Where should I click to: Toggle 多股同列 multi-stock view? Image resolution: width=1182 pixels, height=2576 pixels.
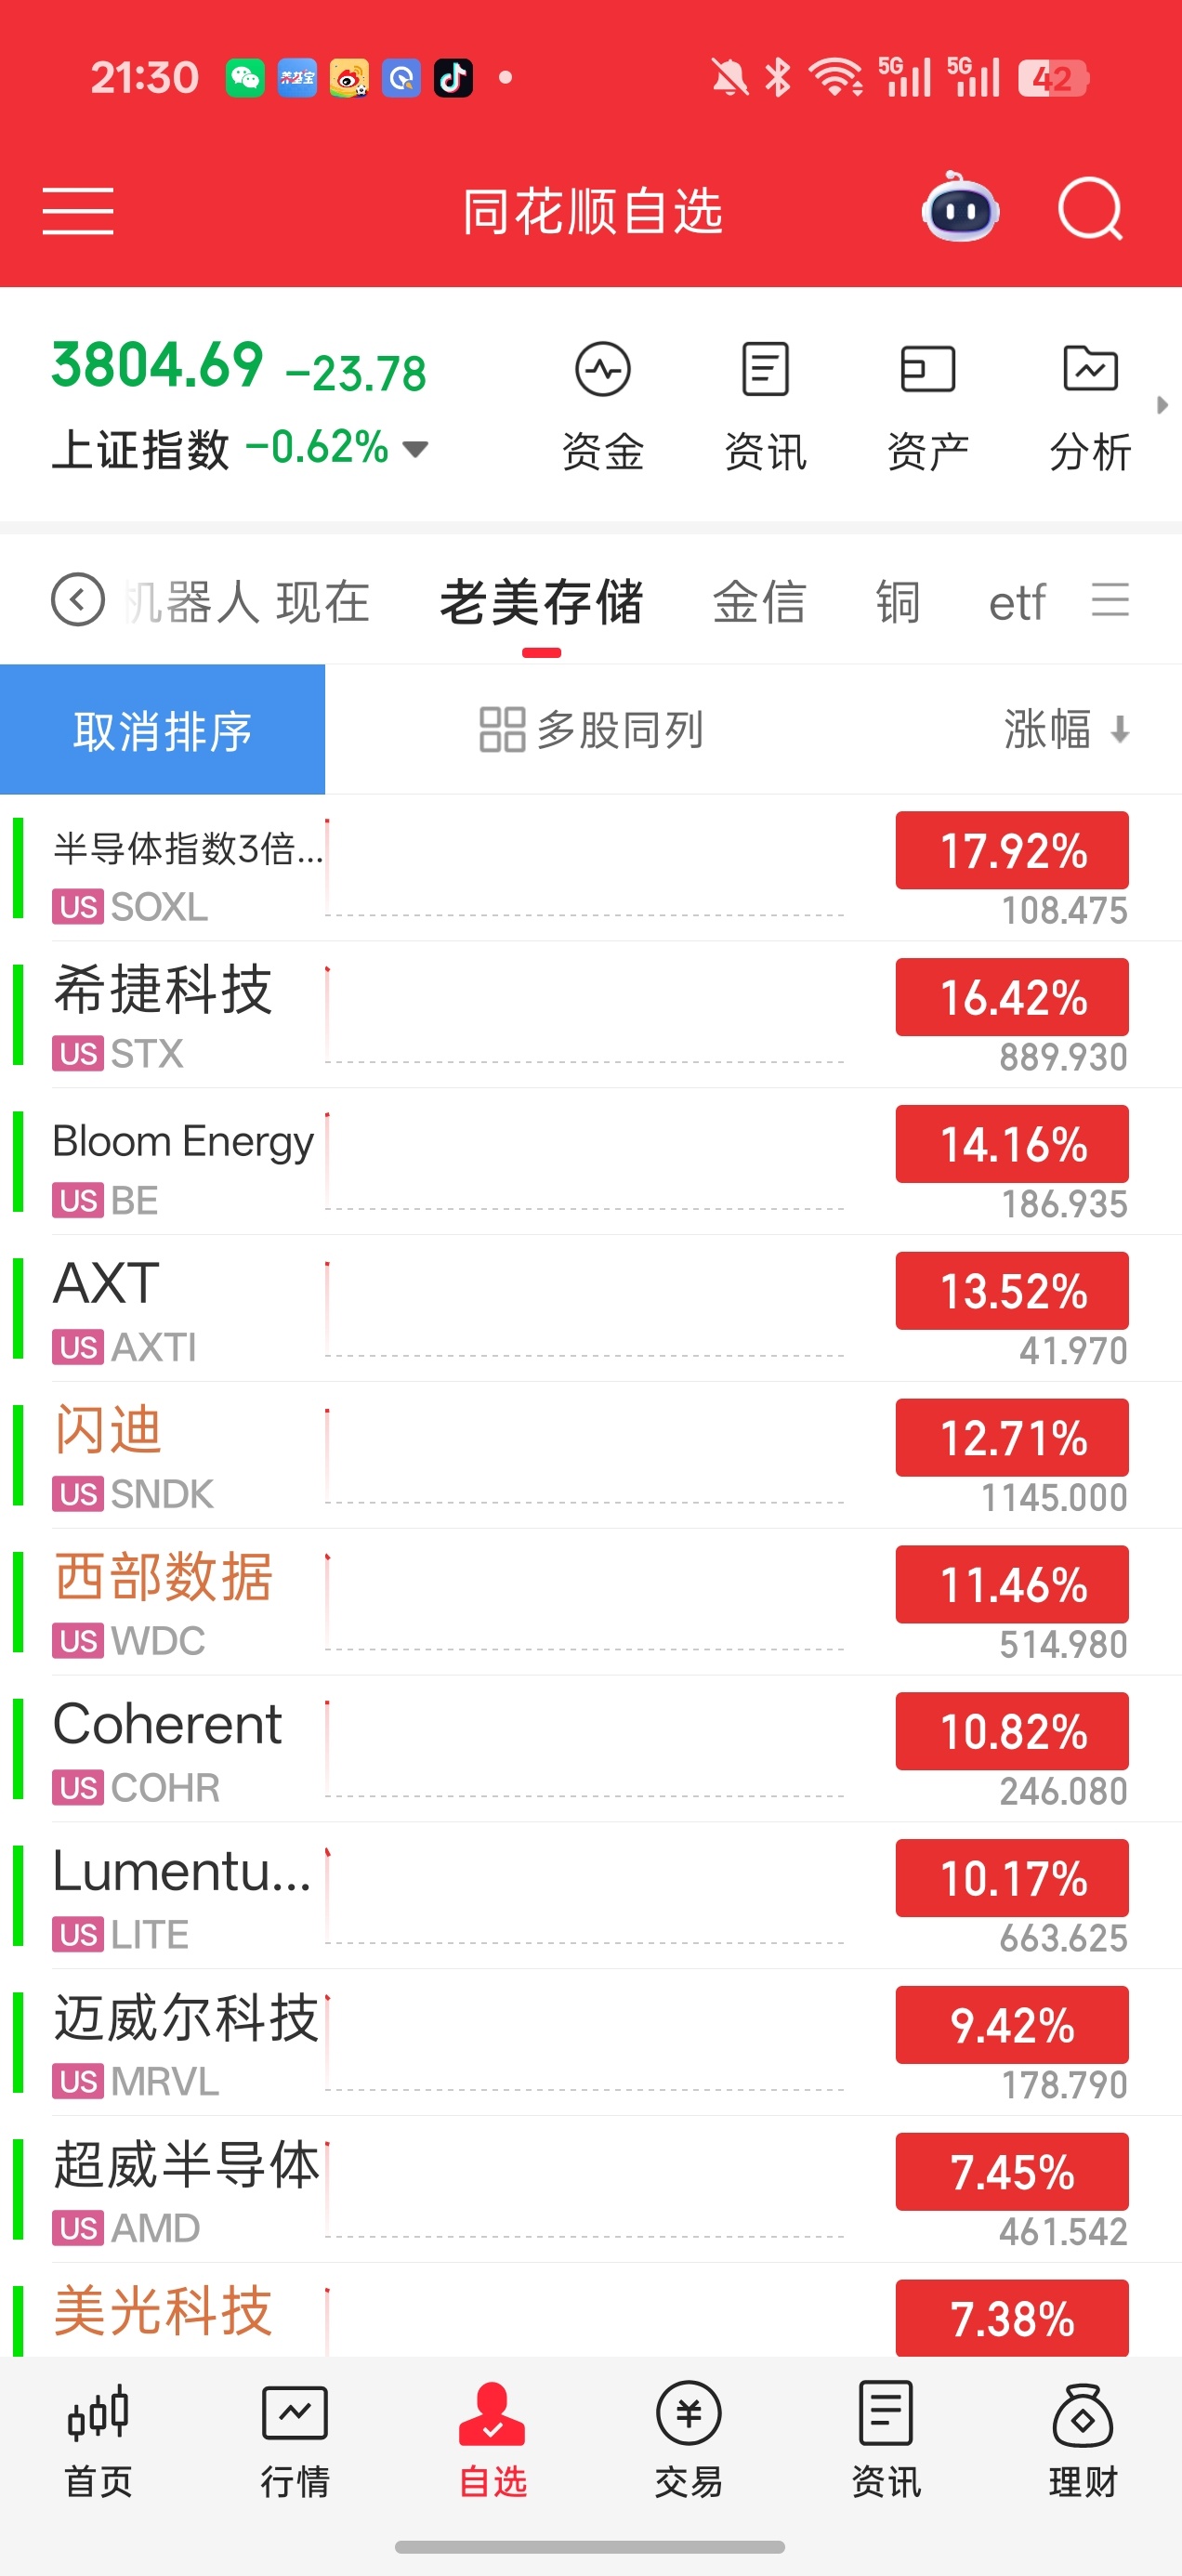click(x=591, y=730)
